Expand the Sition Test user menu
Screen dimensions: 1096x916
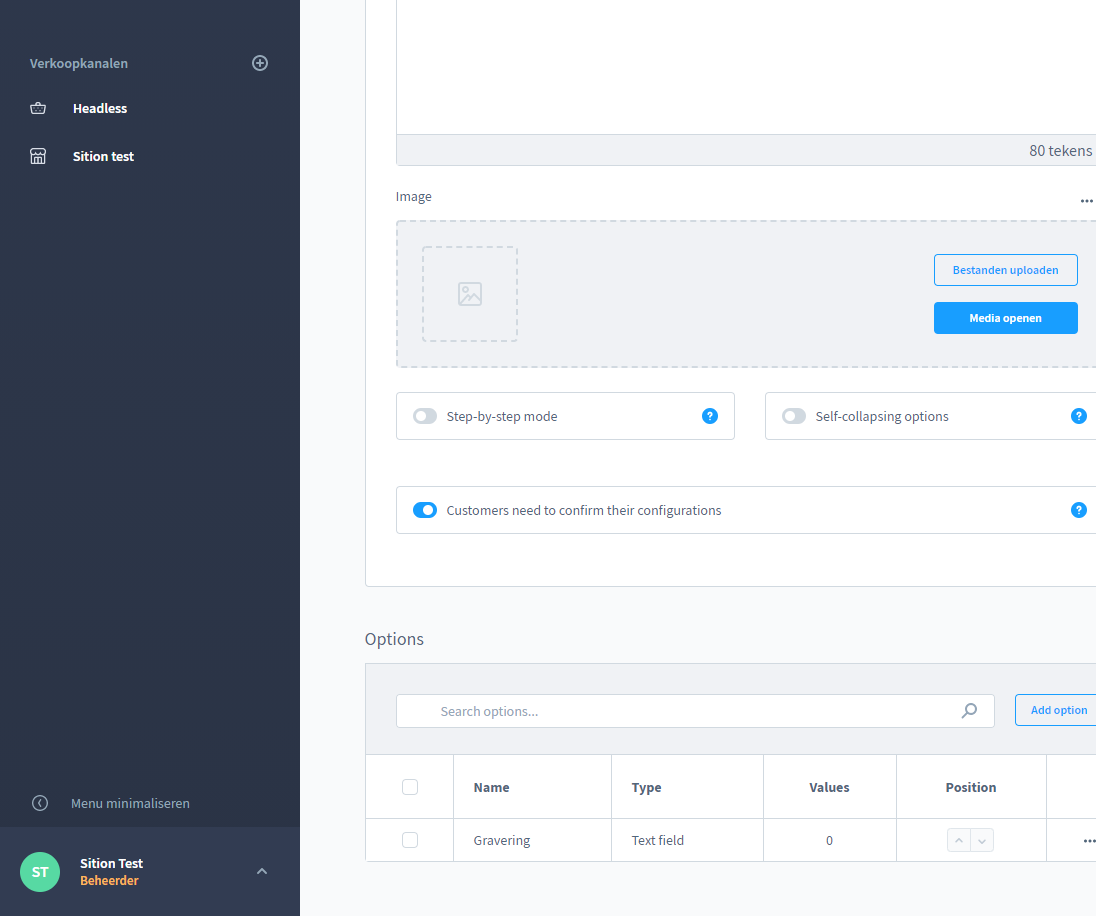[262, 871]
